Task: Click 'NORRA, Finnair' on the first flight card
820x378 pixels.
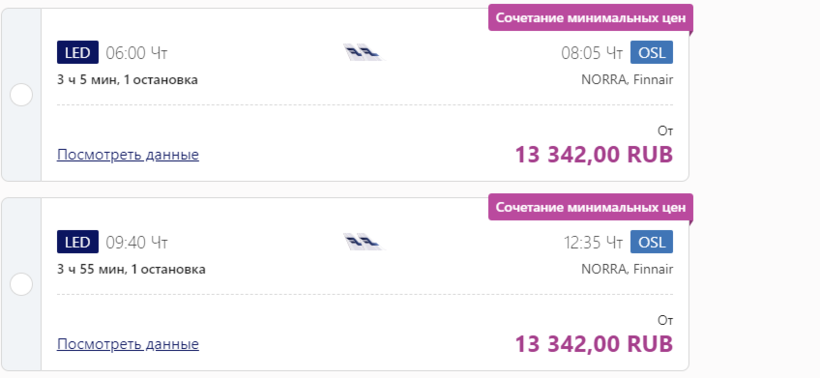Action: [x=627, y=80]
